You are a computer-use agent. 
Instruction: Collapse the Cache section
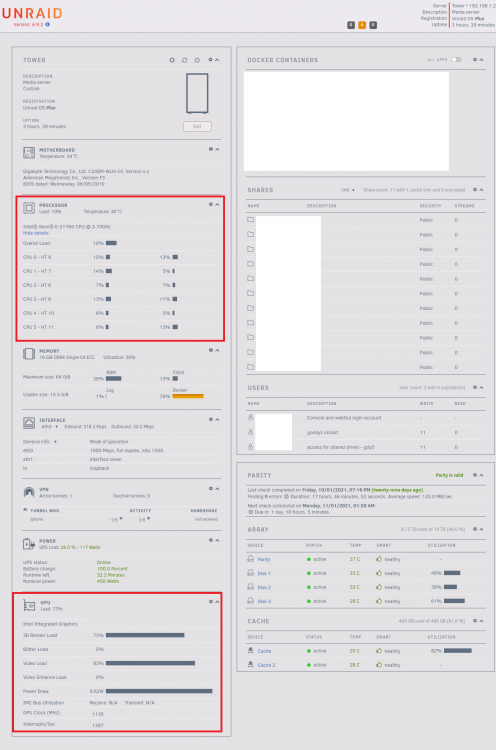click(482, 621)
